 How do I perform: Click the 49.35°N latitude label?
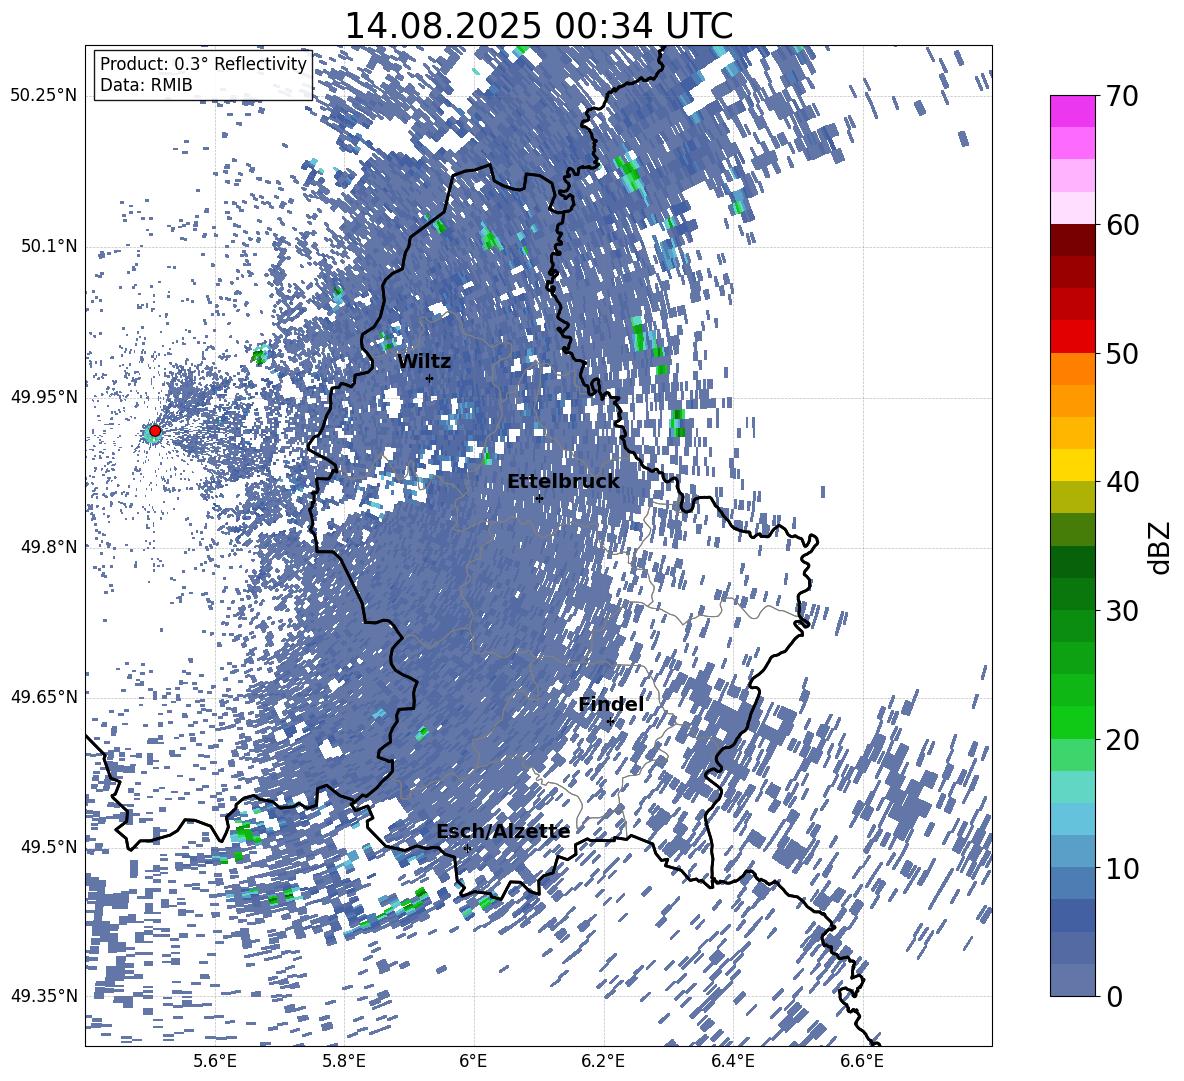[x=44, y=996]
